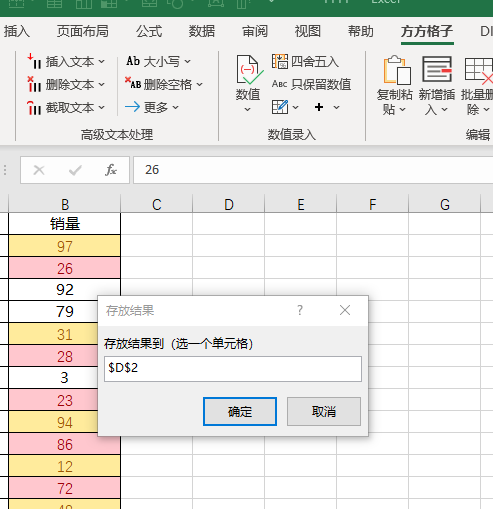Select the yellow cell containing 94
The height and width of the screenshot is (509, 493).
click(53, 422)
